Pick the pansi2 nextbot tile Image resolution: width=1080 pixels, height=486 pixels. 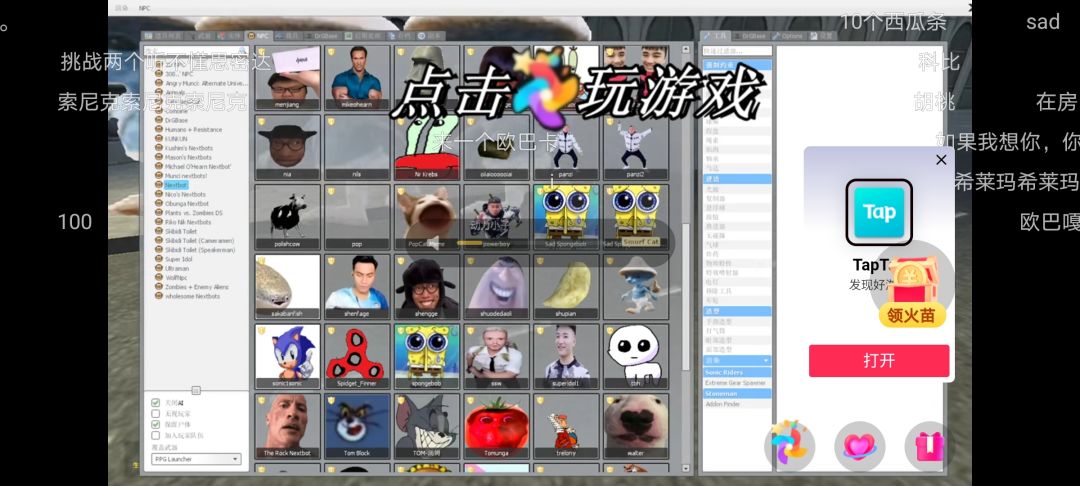(x=635, y=147)
